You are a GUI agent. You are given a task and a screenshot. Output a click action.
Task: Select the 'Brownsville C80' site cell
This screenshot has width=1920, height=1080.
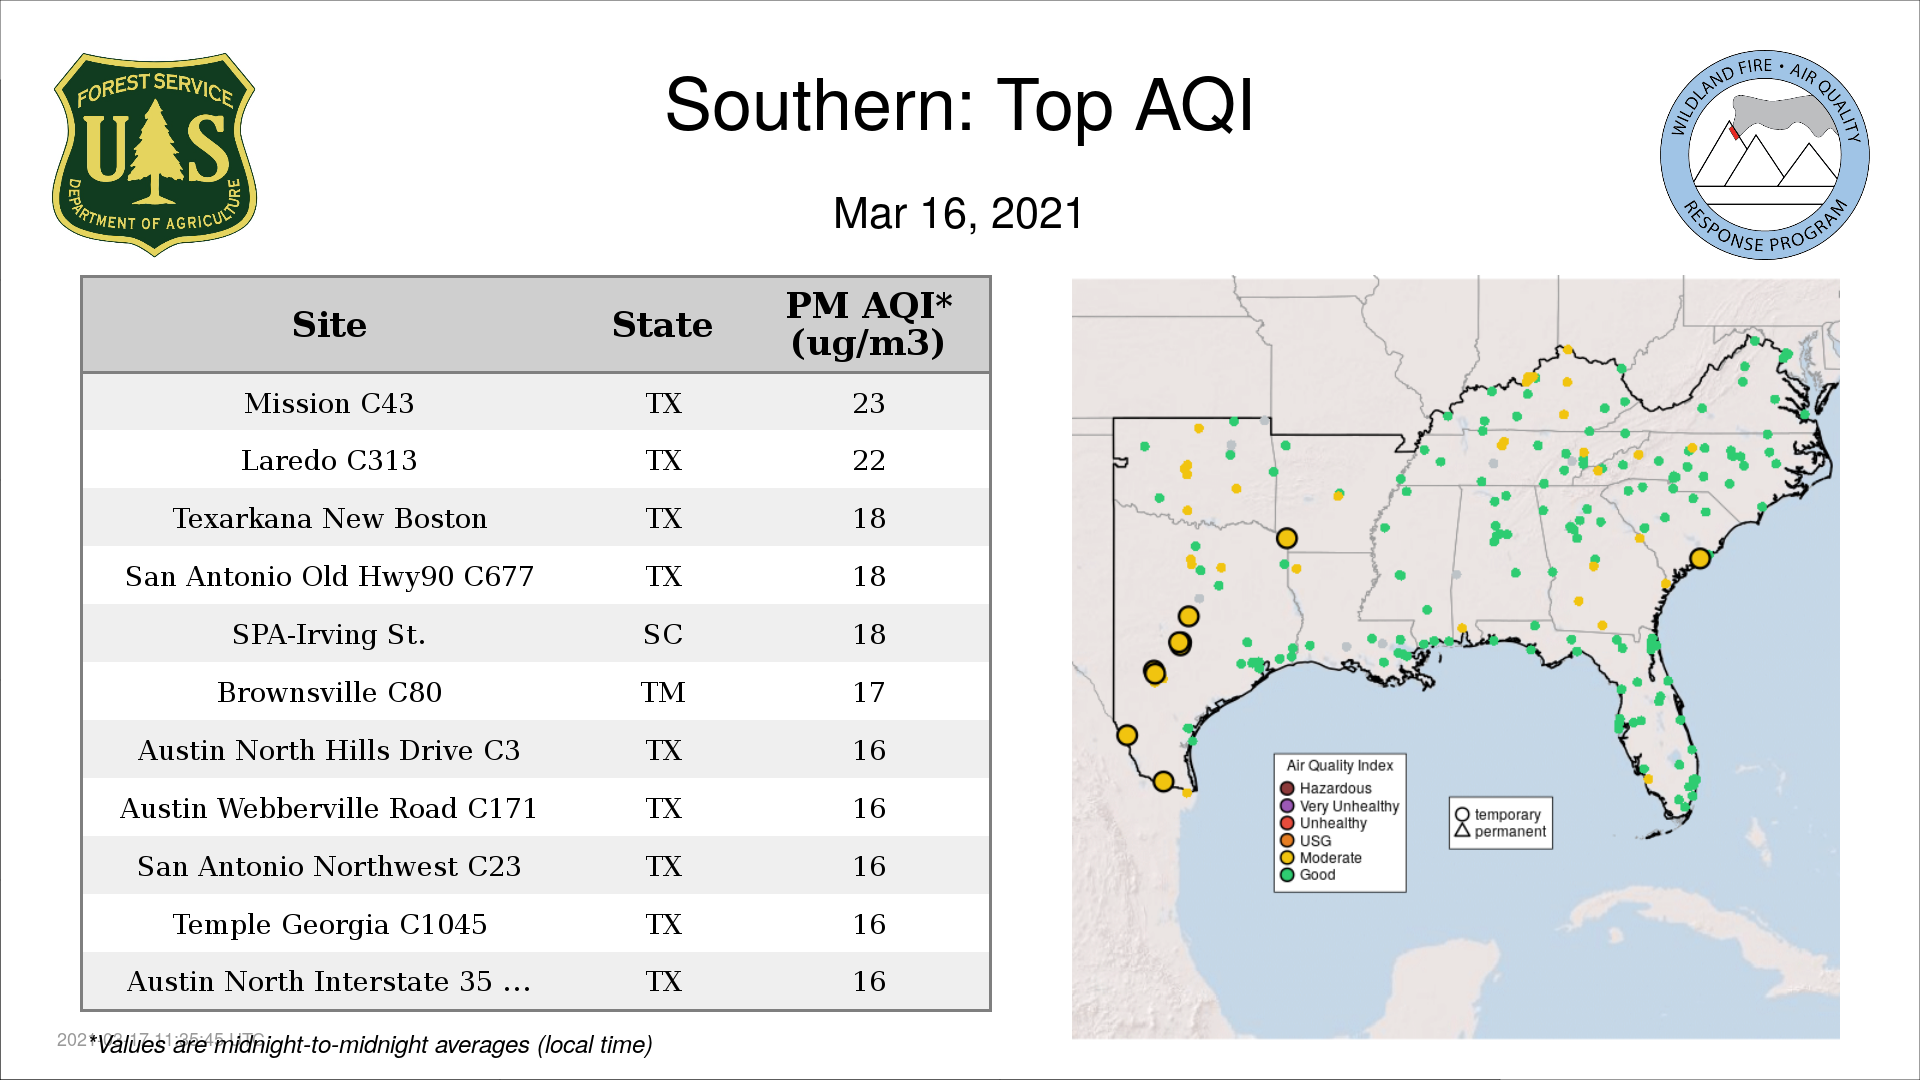point(329,692)
